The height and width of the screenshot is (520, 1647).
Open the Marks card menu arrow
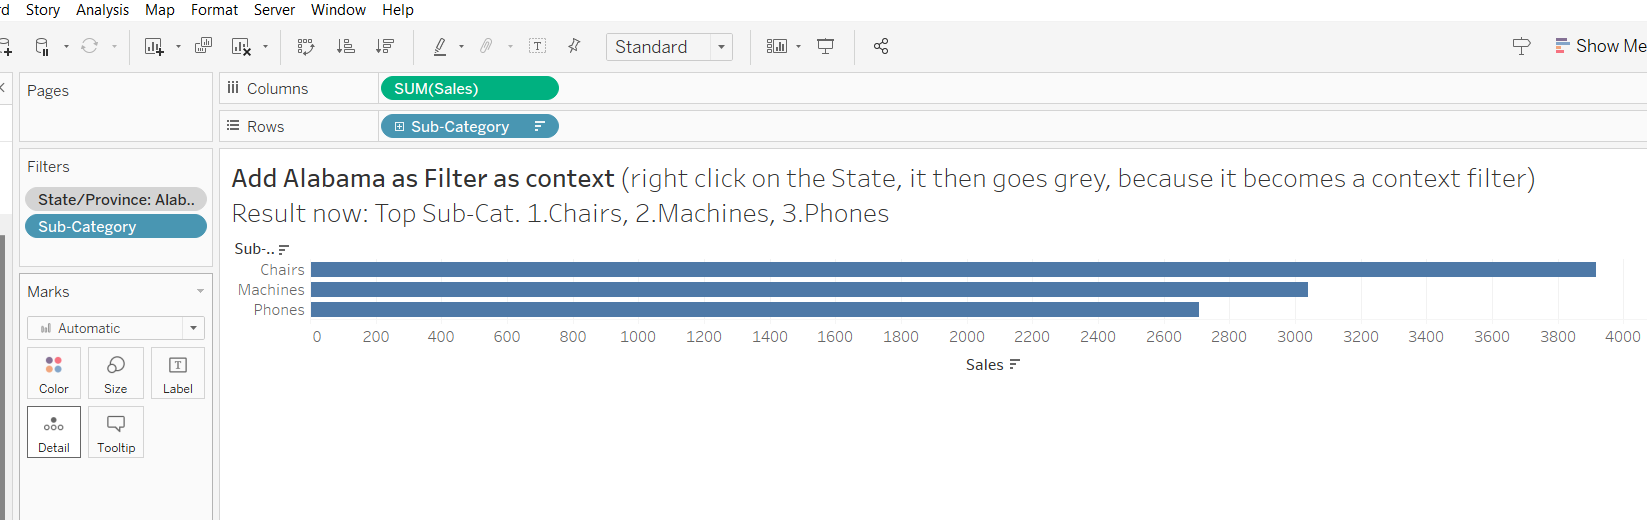(x=200, y=292)
